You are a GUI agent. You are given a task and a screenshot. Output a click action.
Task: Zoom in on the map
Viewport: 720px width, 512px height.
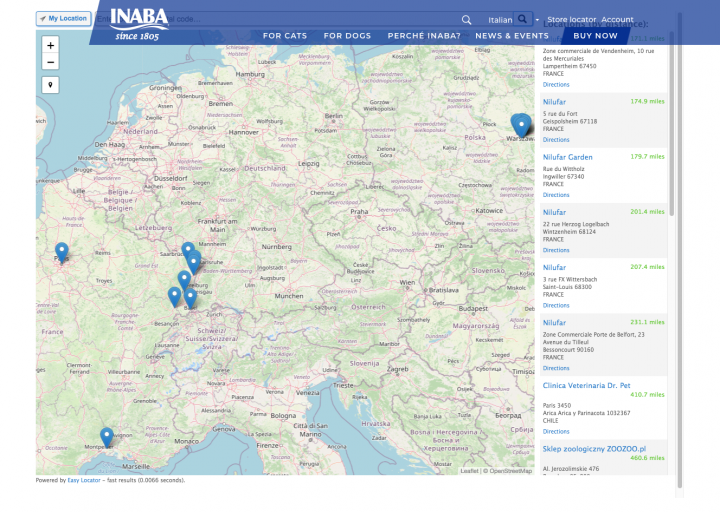[x=51, y=45]
